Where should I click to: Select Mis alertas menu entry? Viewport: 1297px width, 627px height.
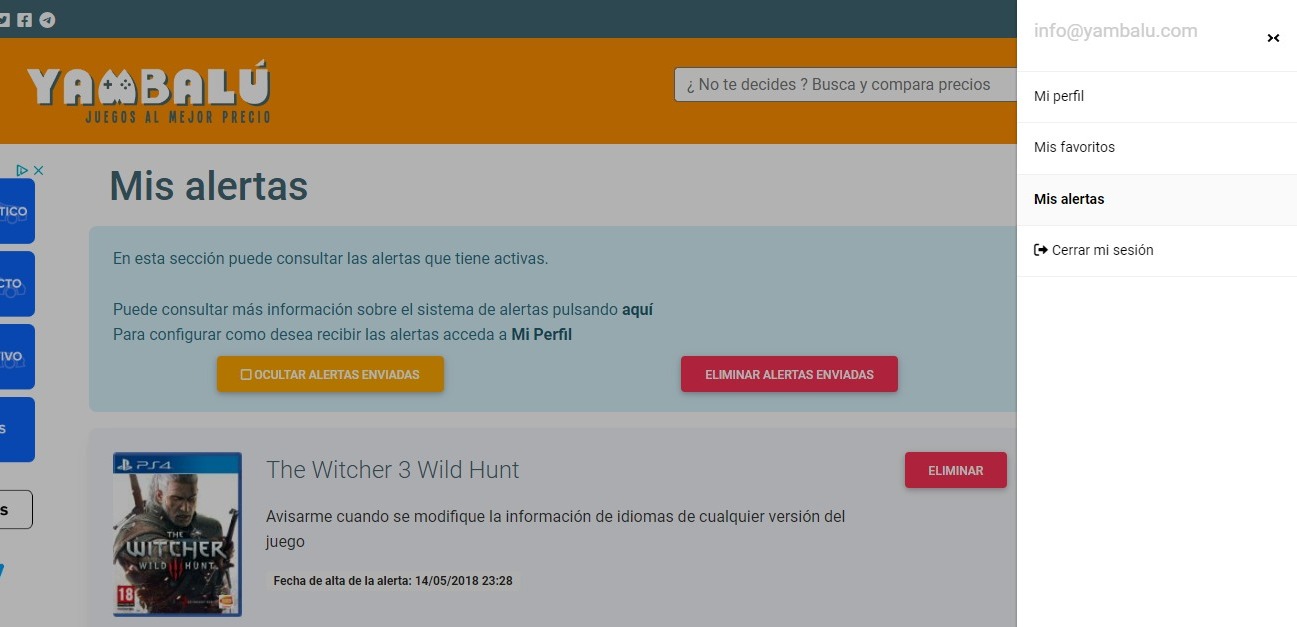coord(1069,199)
